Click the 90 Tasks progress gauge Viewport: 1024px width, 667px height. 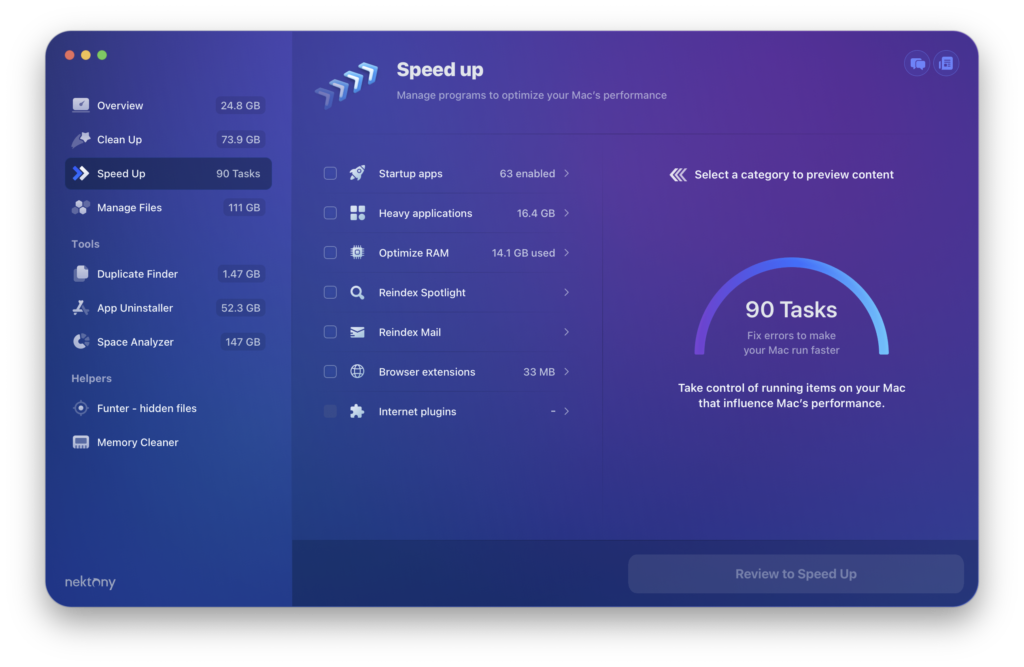pos(791,307)
